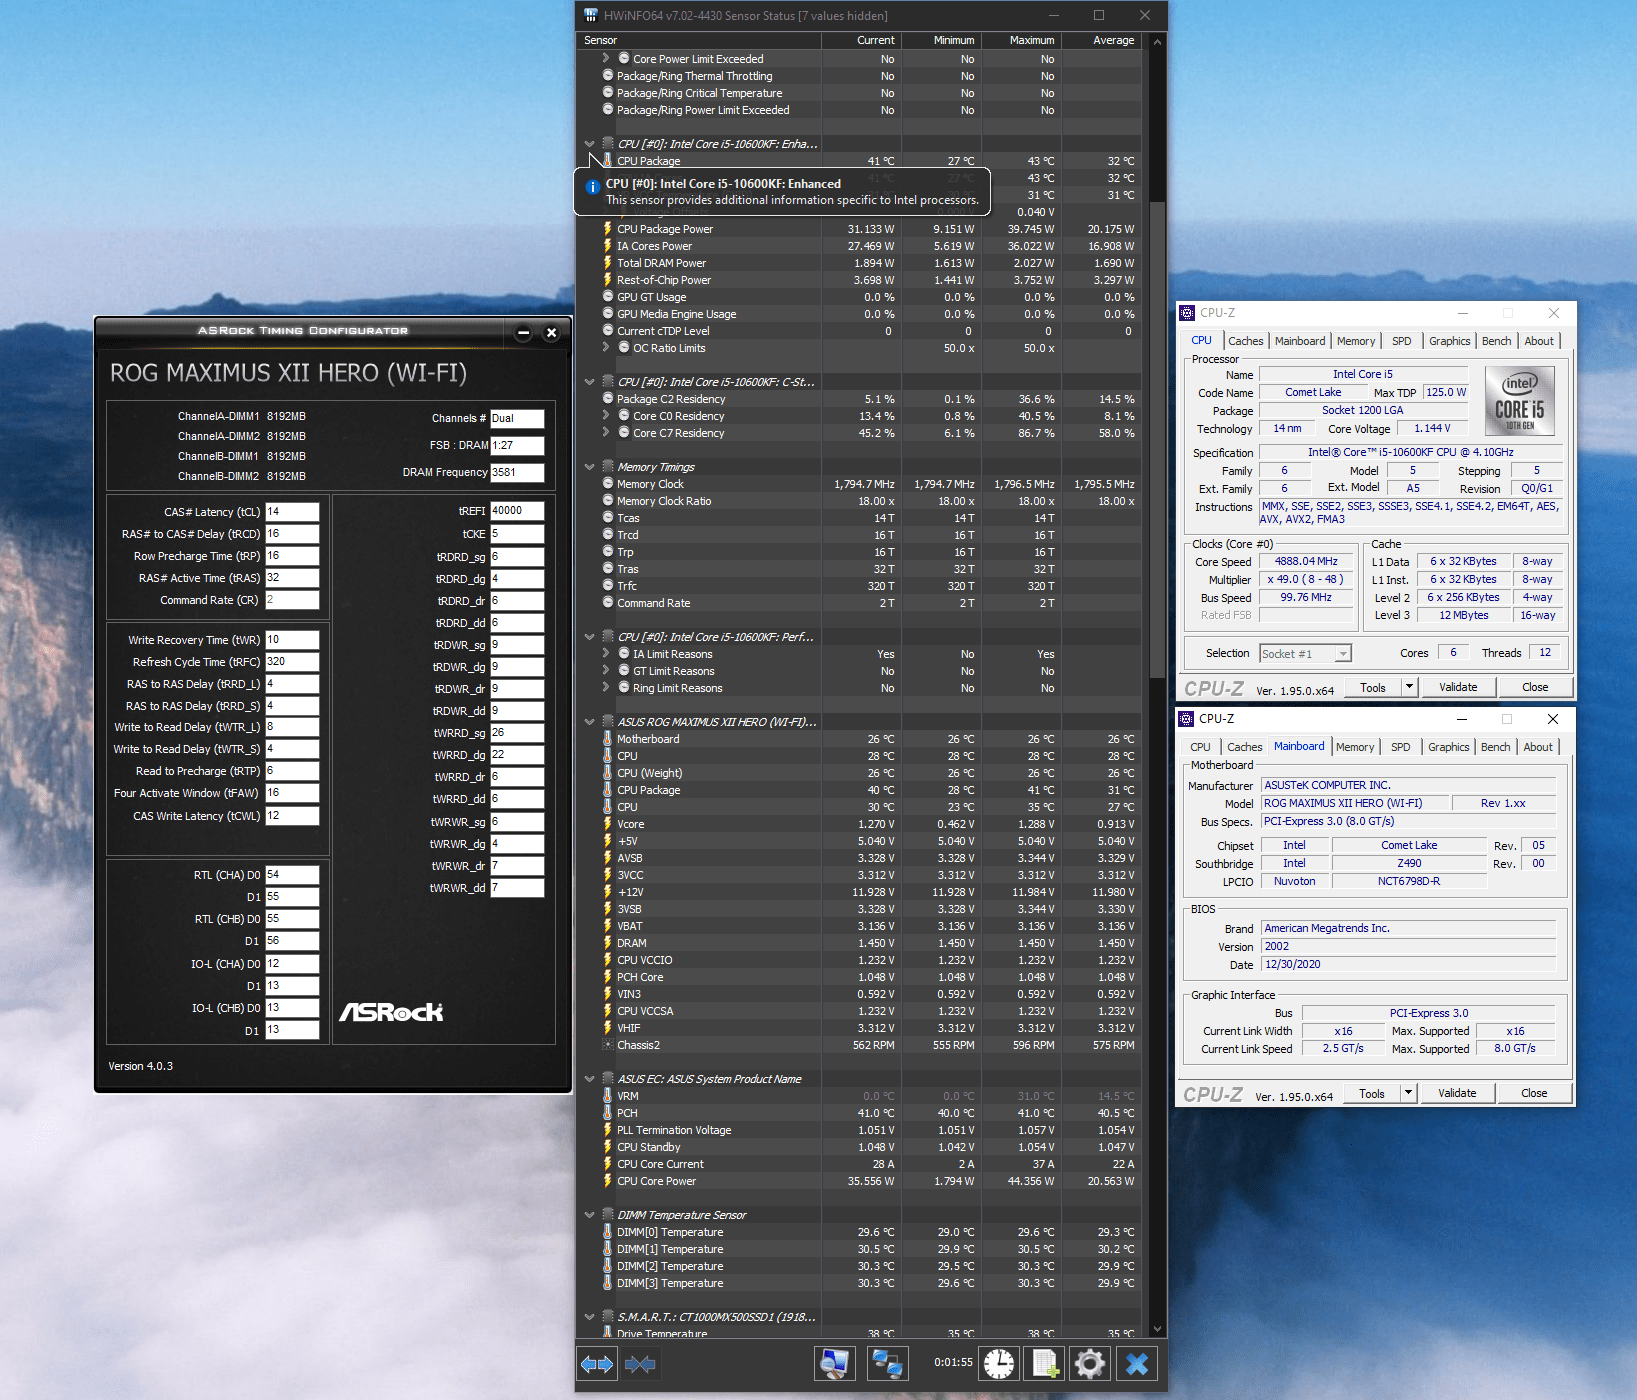Image resolution: width=1637 pixels, height=1400 pixels.
Task: Collapse the DIMM Temperature Sensor group
Action: point(590,1215)
